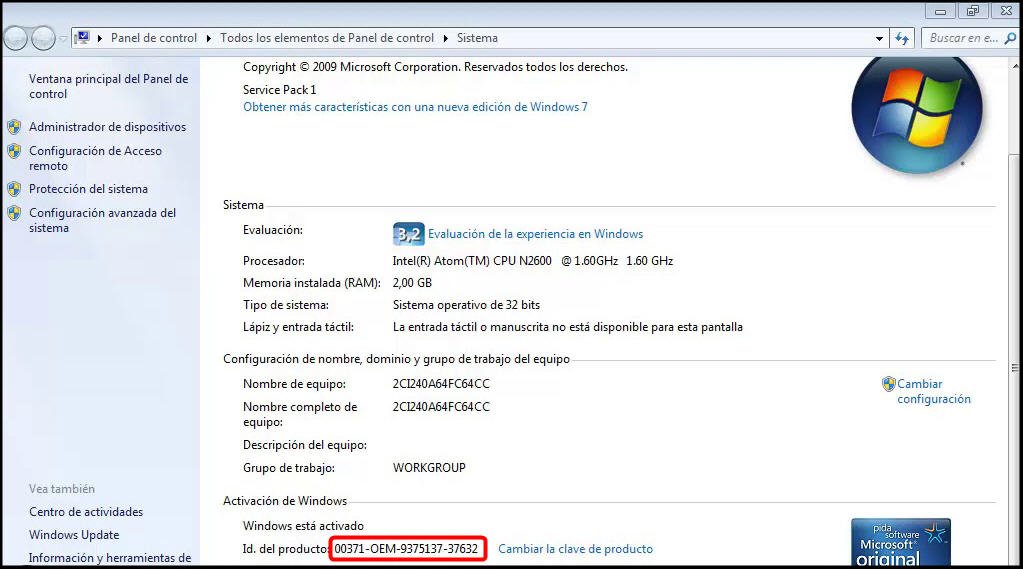Click Cambiar configuración link
Image resolution: width=1023 pixels, height=569 pixels.
coord(934,391)
